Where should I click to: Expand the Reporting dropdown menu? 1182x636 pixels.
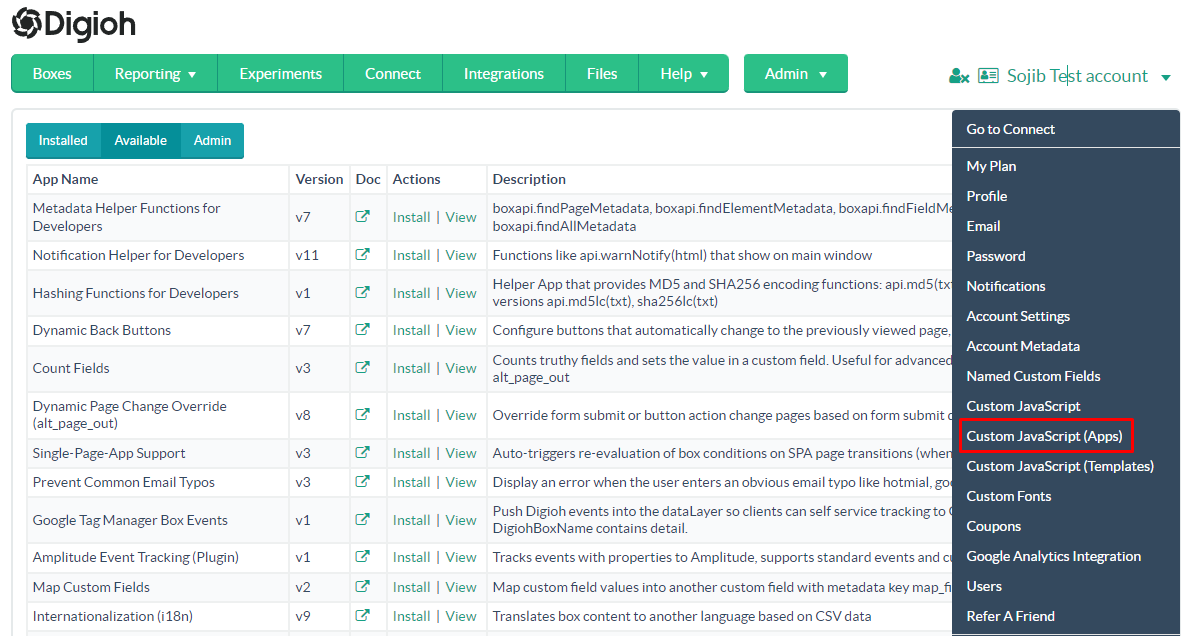click(155, 74)
